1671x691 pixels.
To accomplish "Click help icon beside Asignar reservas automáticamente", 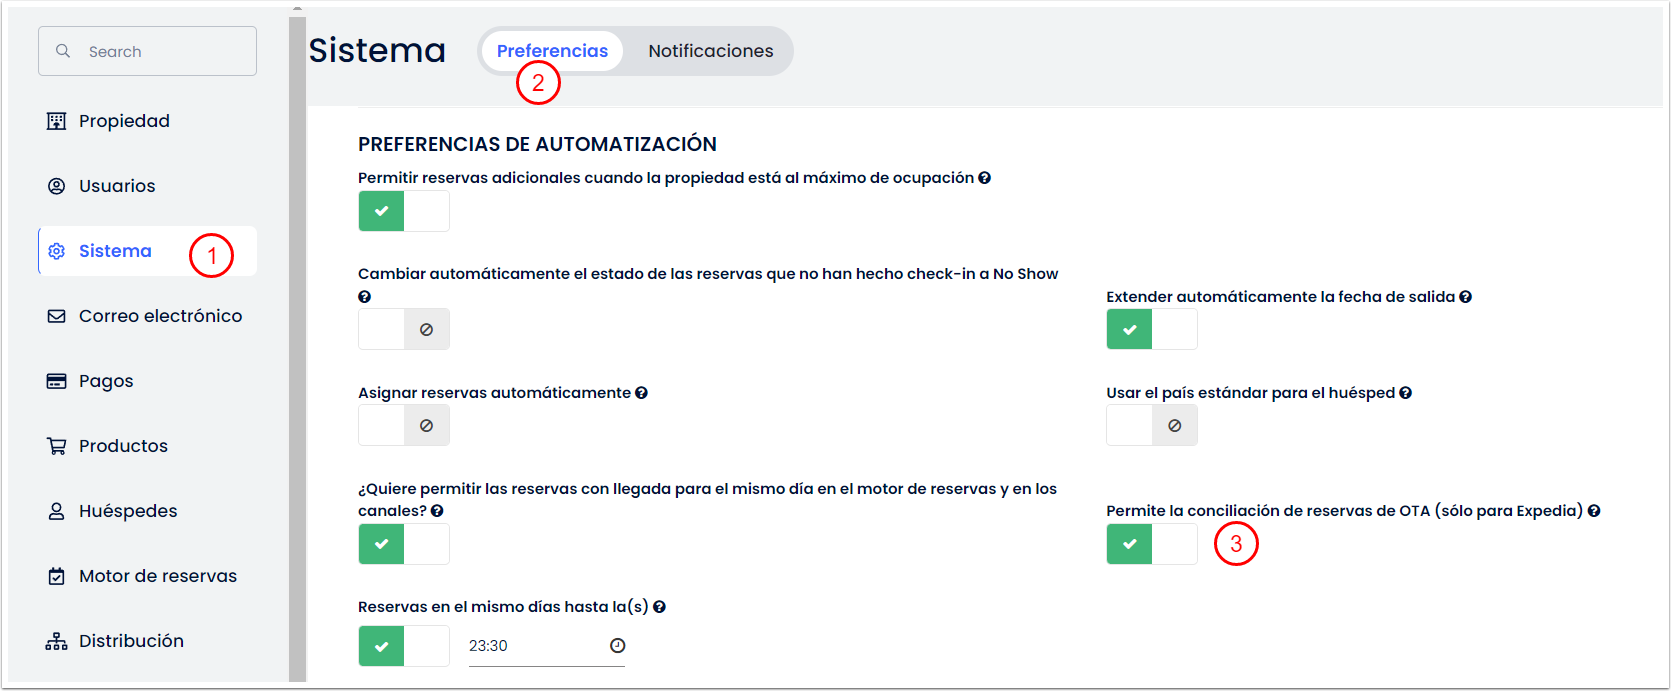I will [x=641, y=393].
